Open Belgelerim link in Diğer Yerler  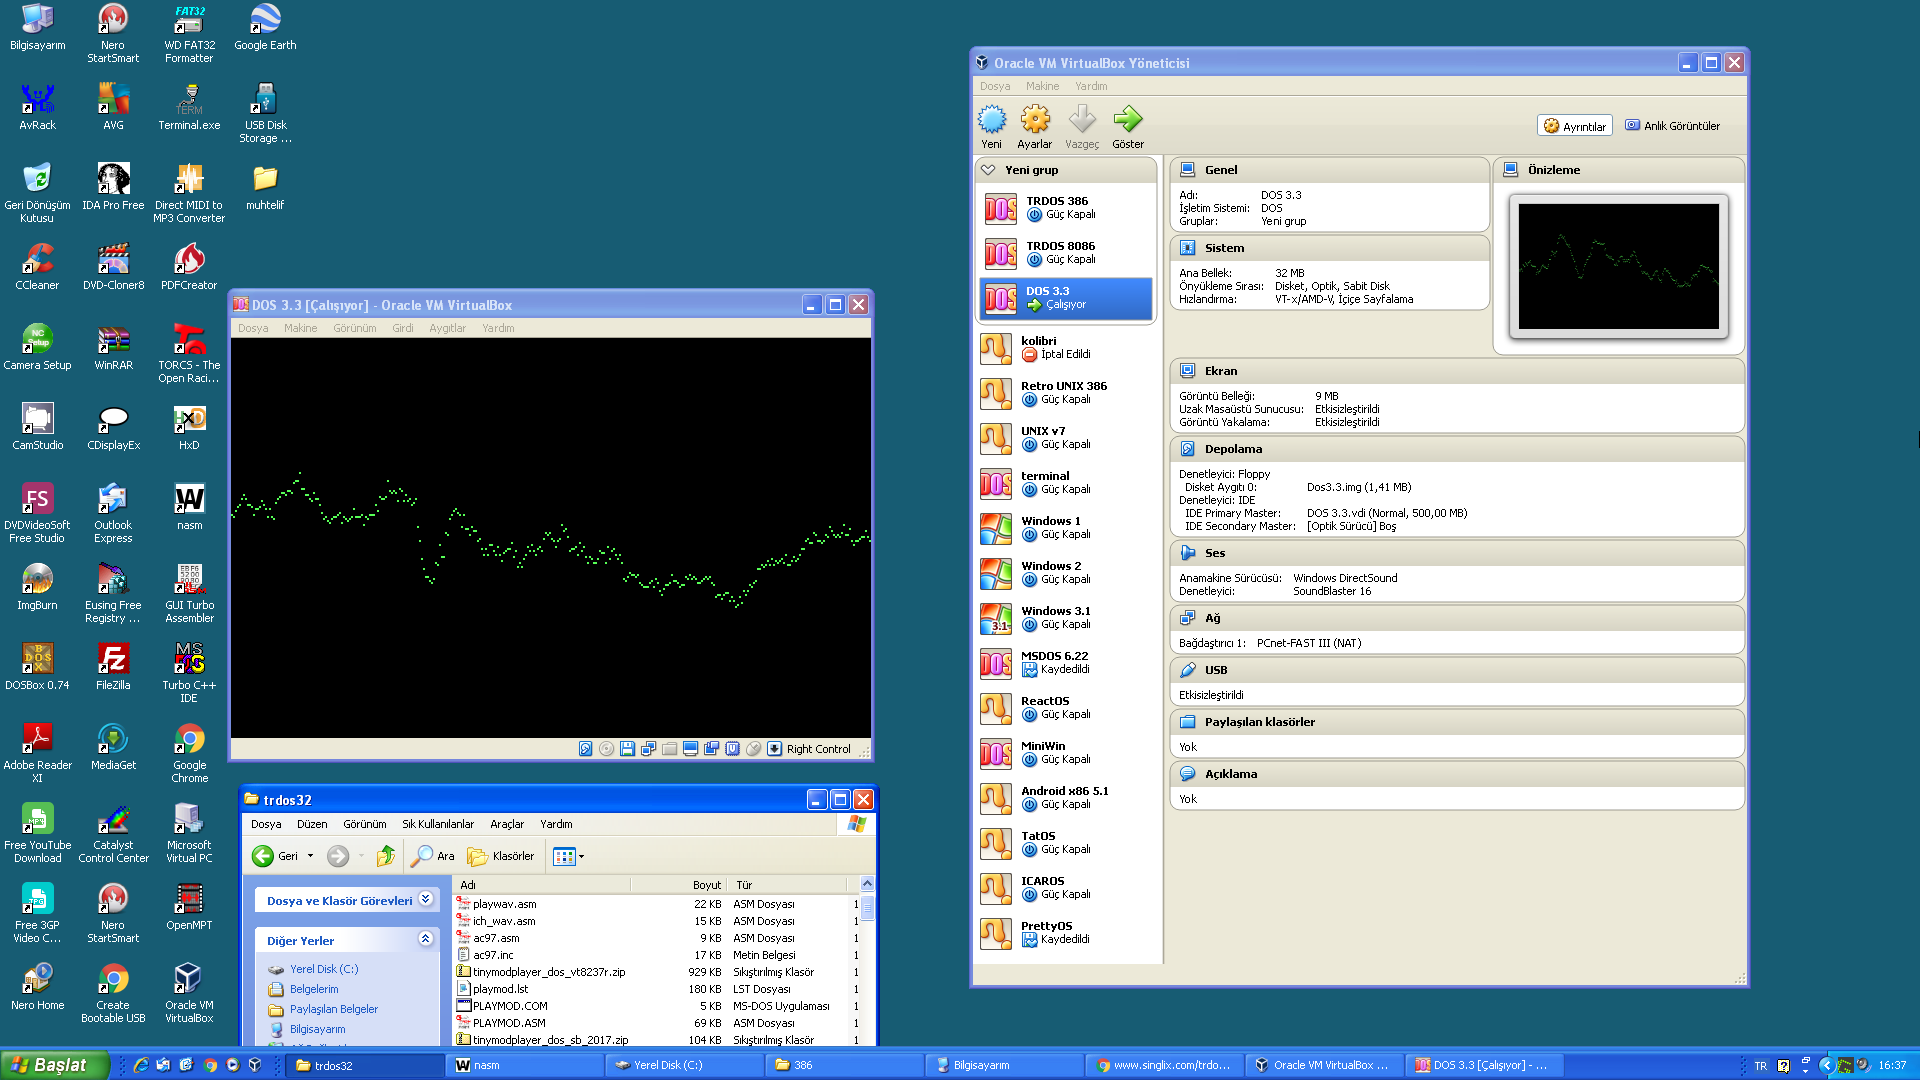pyautogui.click(x=314, y=989)
